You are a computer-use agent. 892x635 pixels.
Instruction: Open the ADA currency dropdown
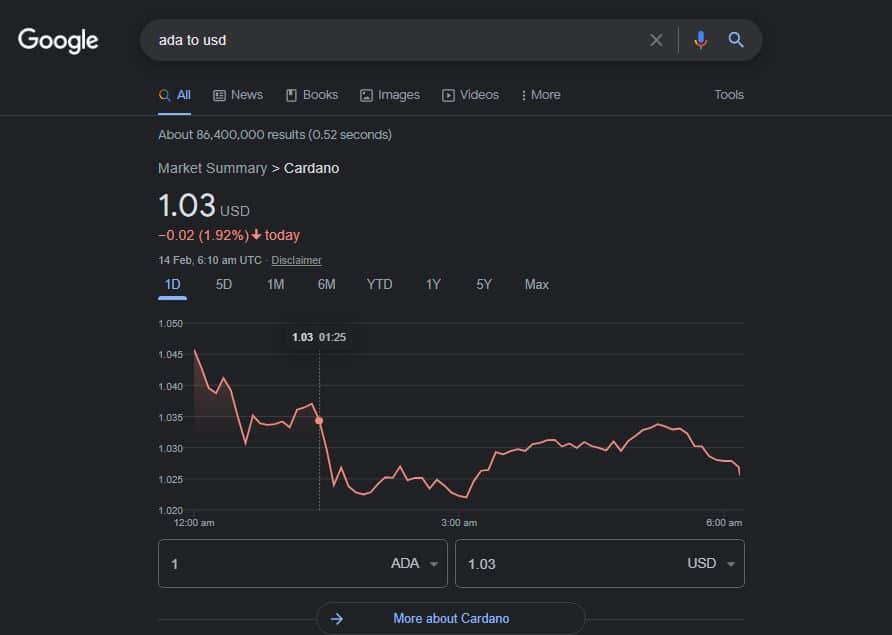(x=414, y=564)
